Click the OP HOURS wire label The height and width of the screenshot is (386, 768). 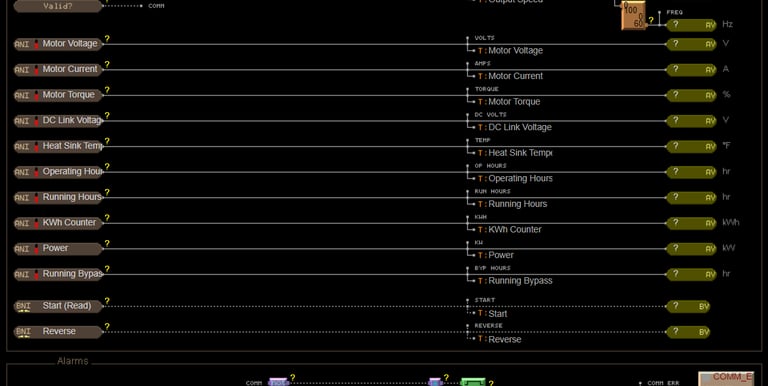tap(490, 166)
